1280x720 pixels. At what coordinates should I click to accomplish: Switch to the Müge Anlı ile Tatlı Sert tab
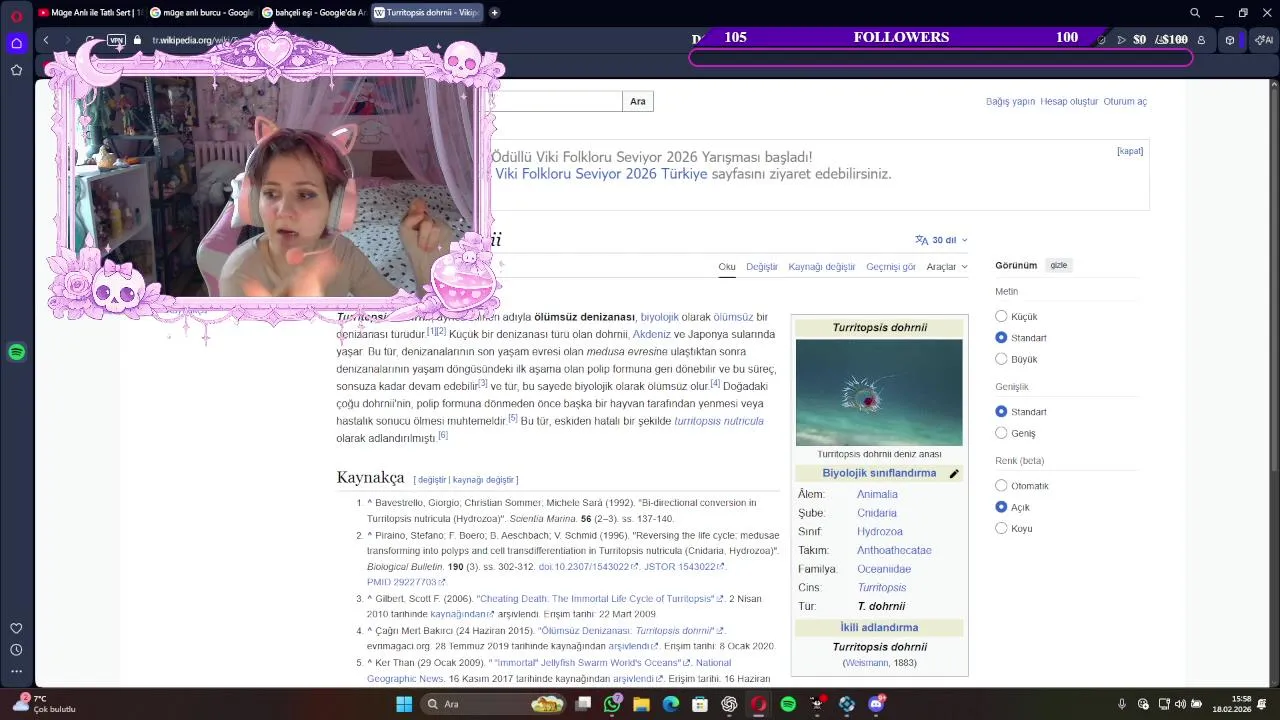(89, 13)
